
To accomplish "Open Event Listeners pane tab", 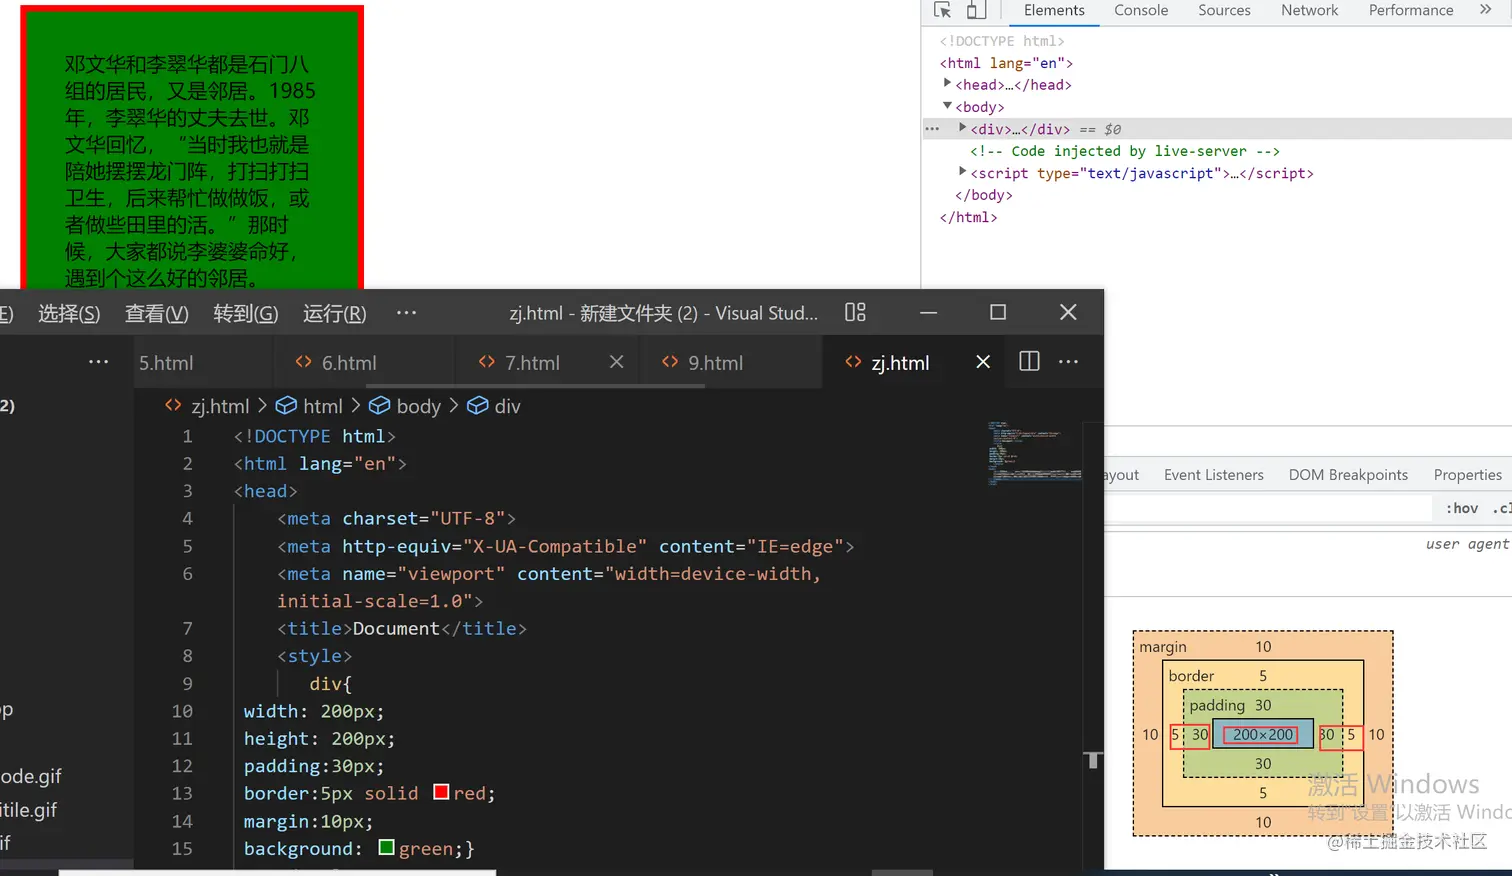I will pyautogui.click(x=1214, y=475).
